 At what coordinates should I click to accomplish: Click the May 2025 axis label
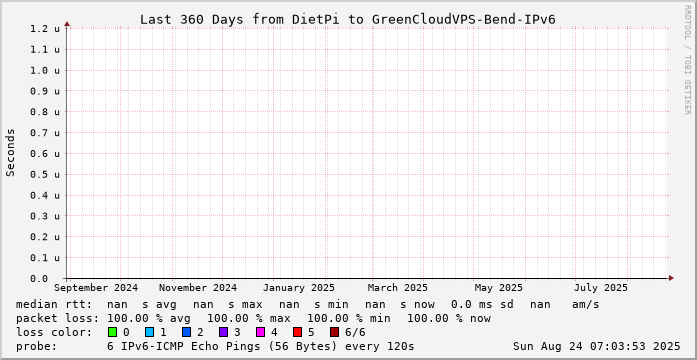pos(499,288)
